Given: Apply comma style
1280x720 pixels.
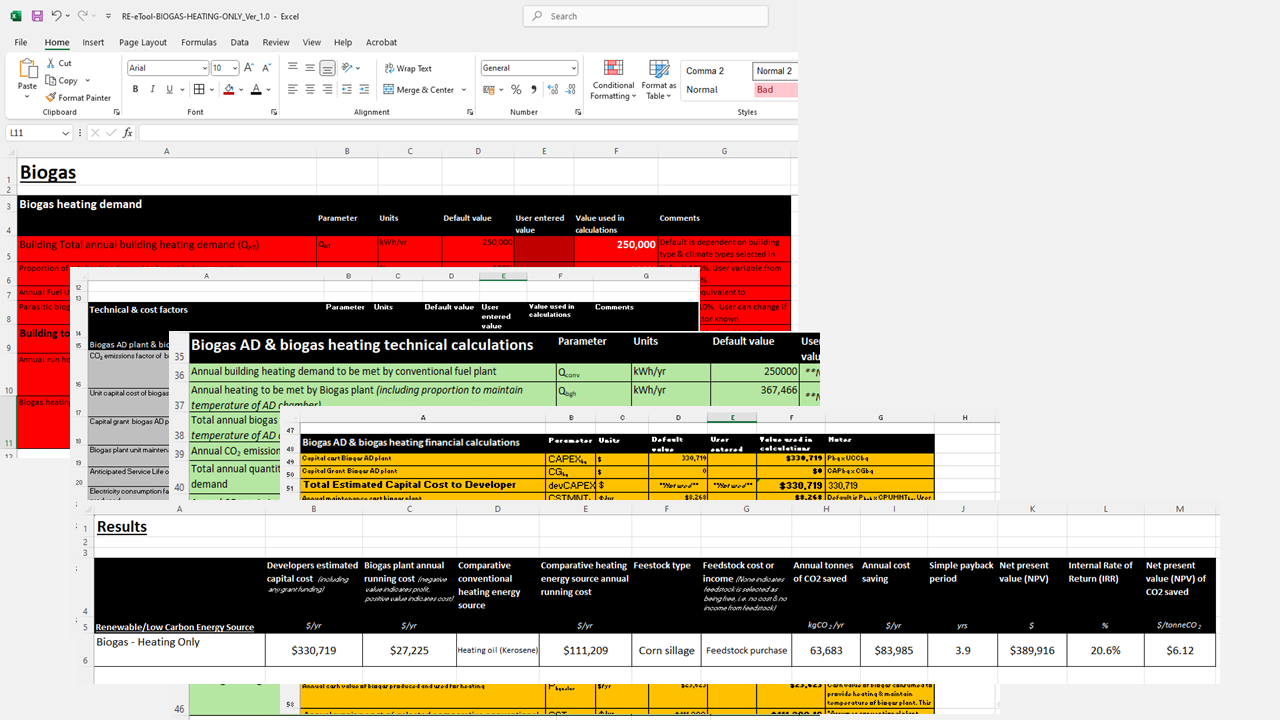Looking at the screenshot, I should pos(534,89).
